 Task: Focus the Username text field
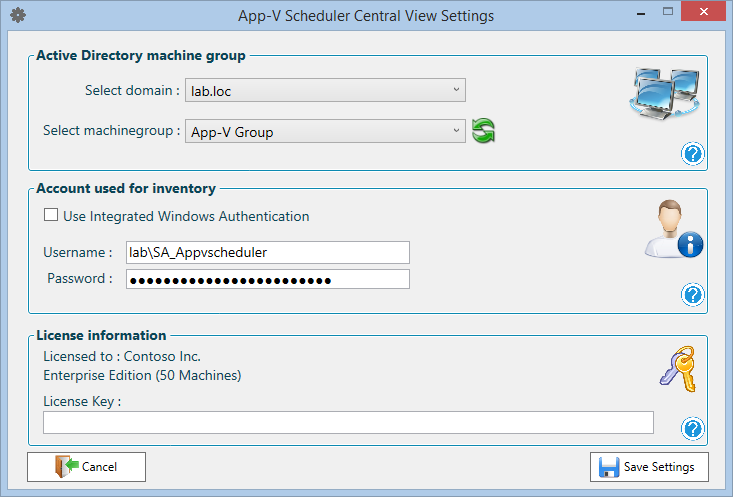point(268,252)
